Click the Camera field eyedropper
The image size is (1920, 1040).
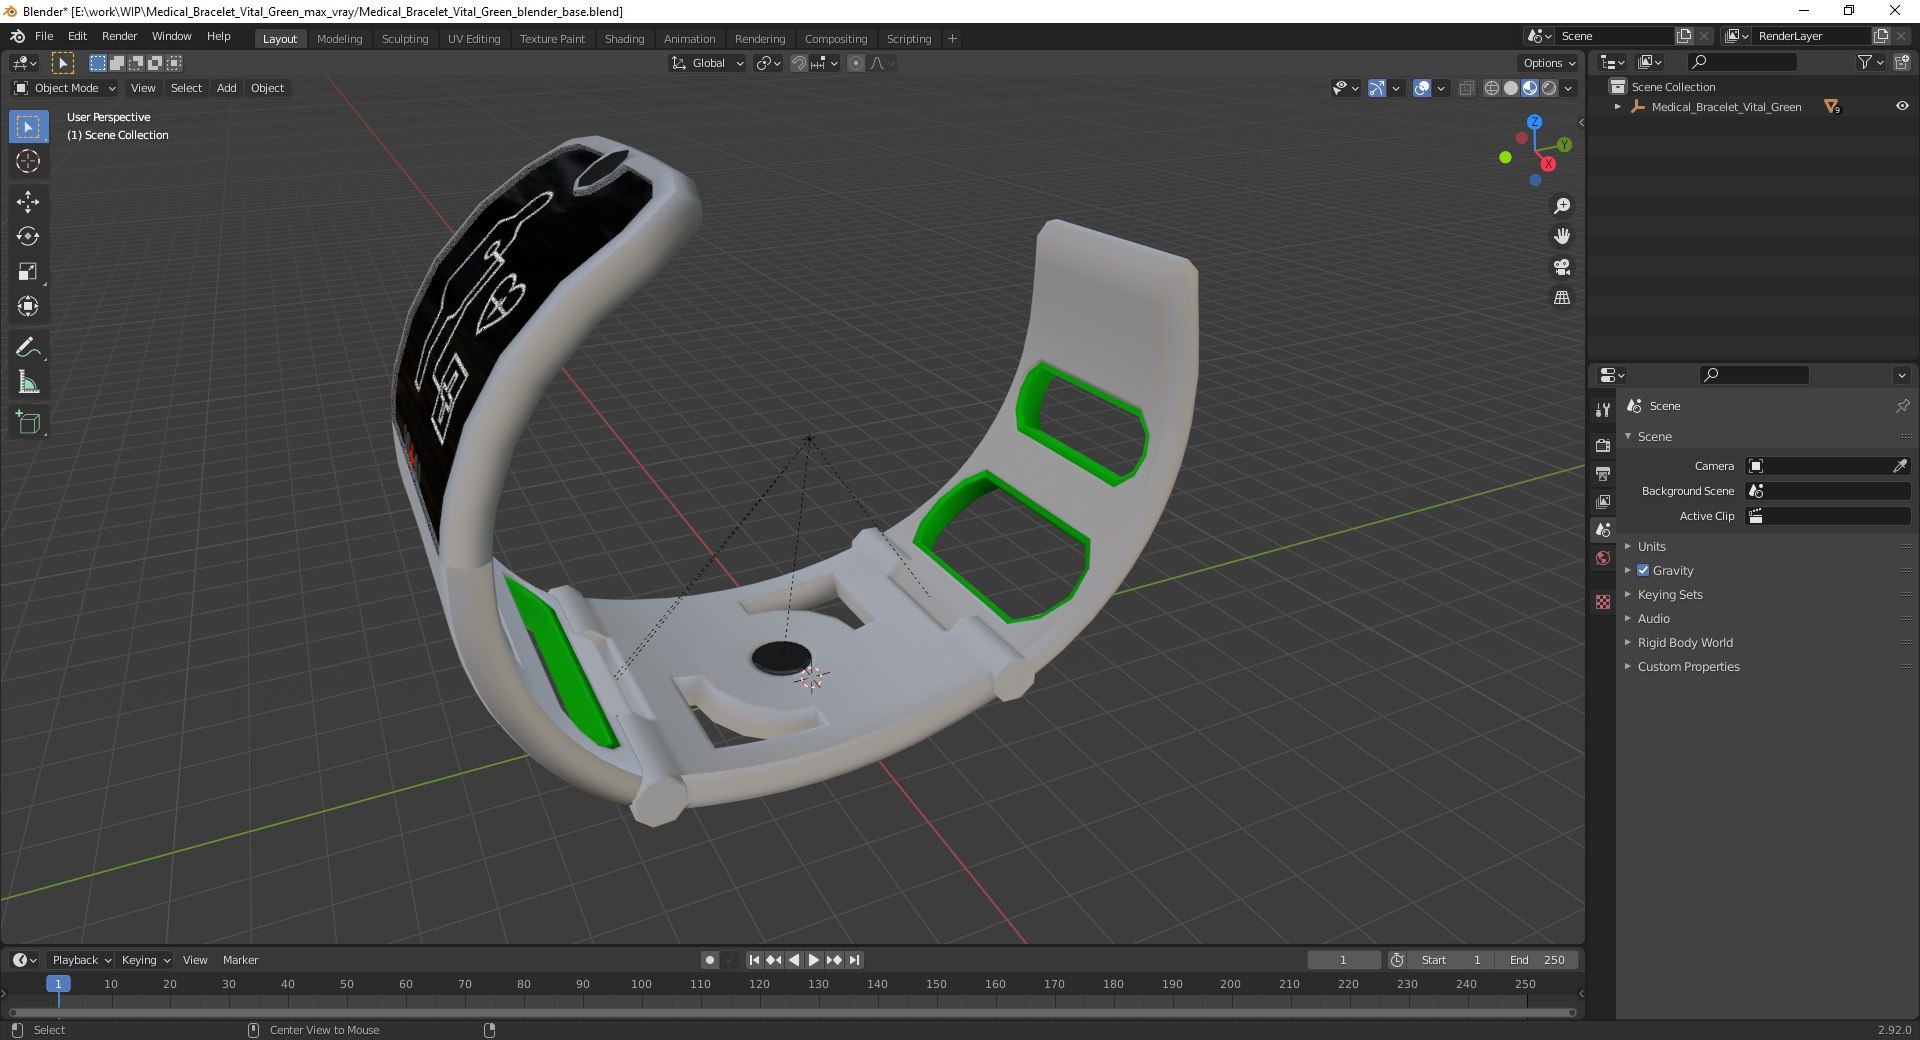(1900, 466)
